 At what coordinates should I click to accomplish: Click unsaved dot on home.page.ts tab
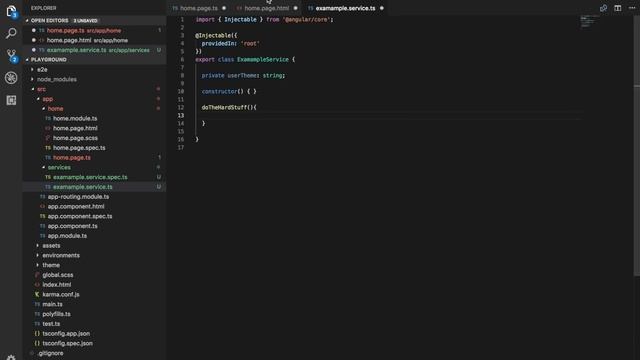click(224, 8)
